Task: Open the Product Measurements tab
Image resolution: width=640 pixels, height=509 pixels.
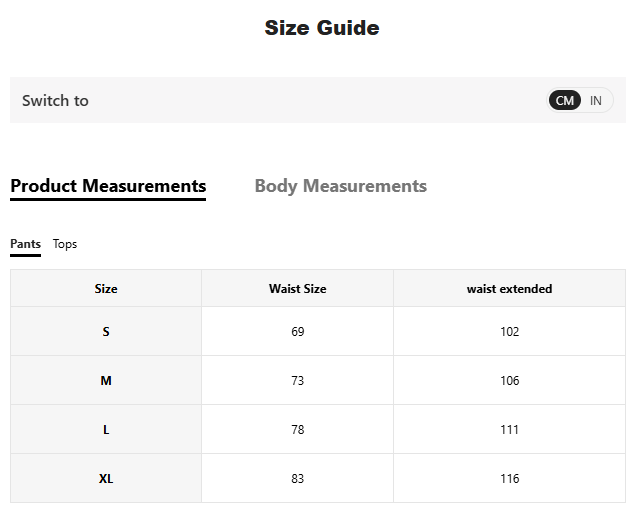Action: (108, 186)
